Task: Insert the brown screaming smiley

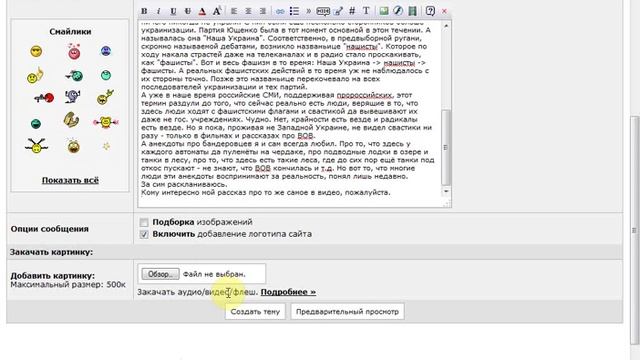Action: (x=73, y=146)
